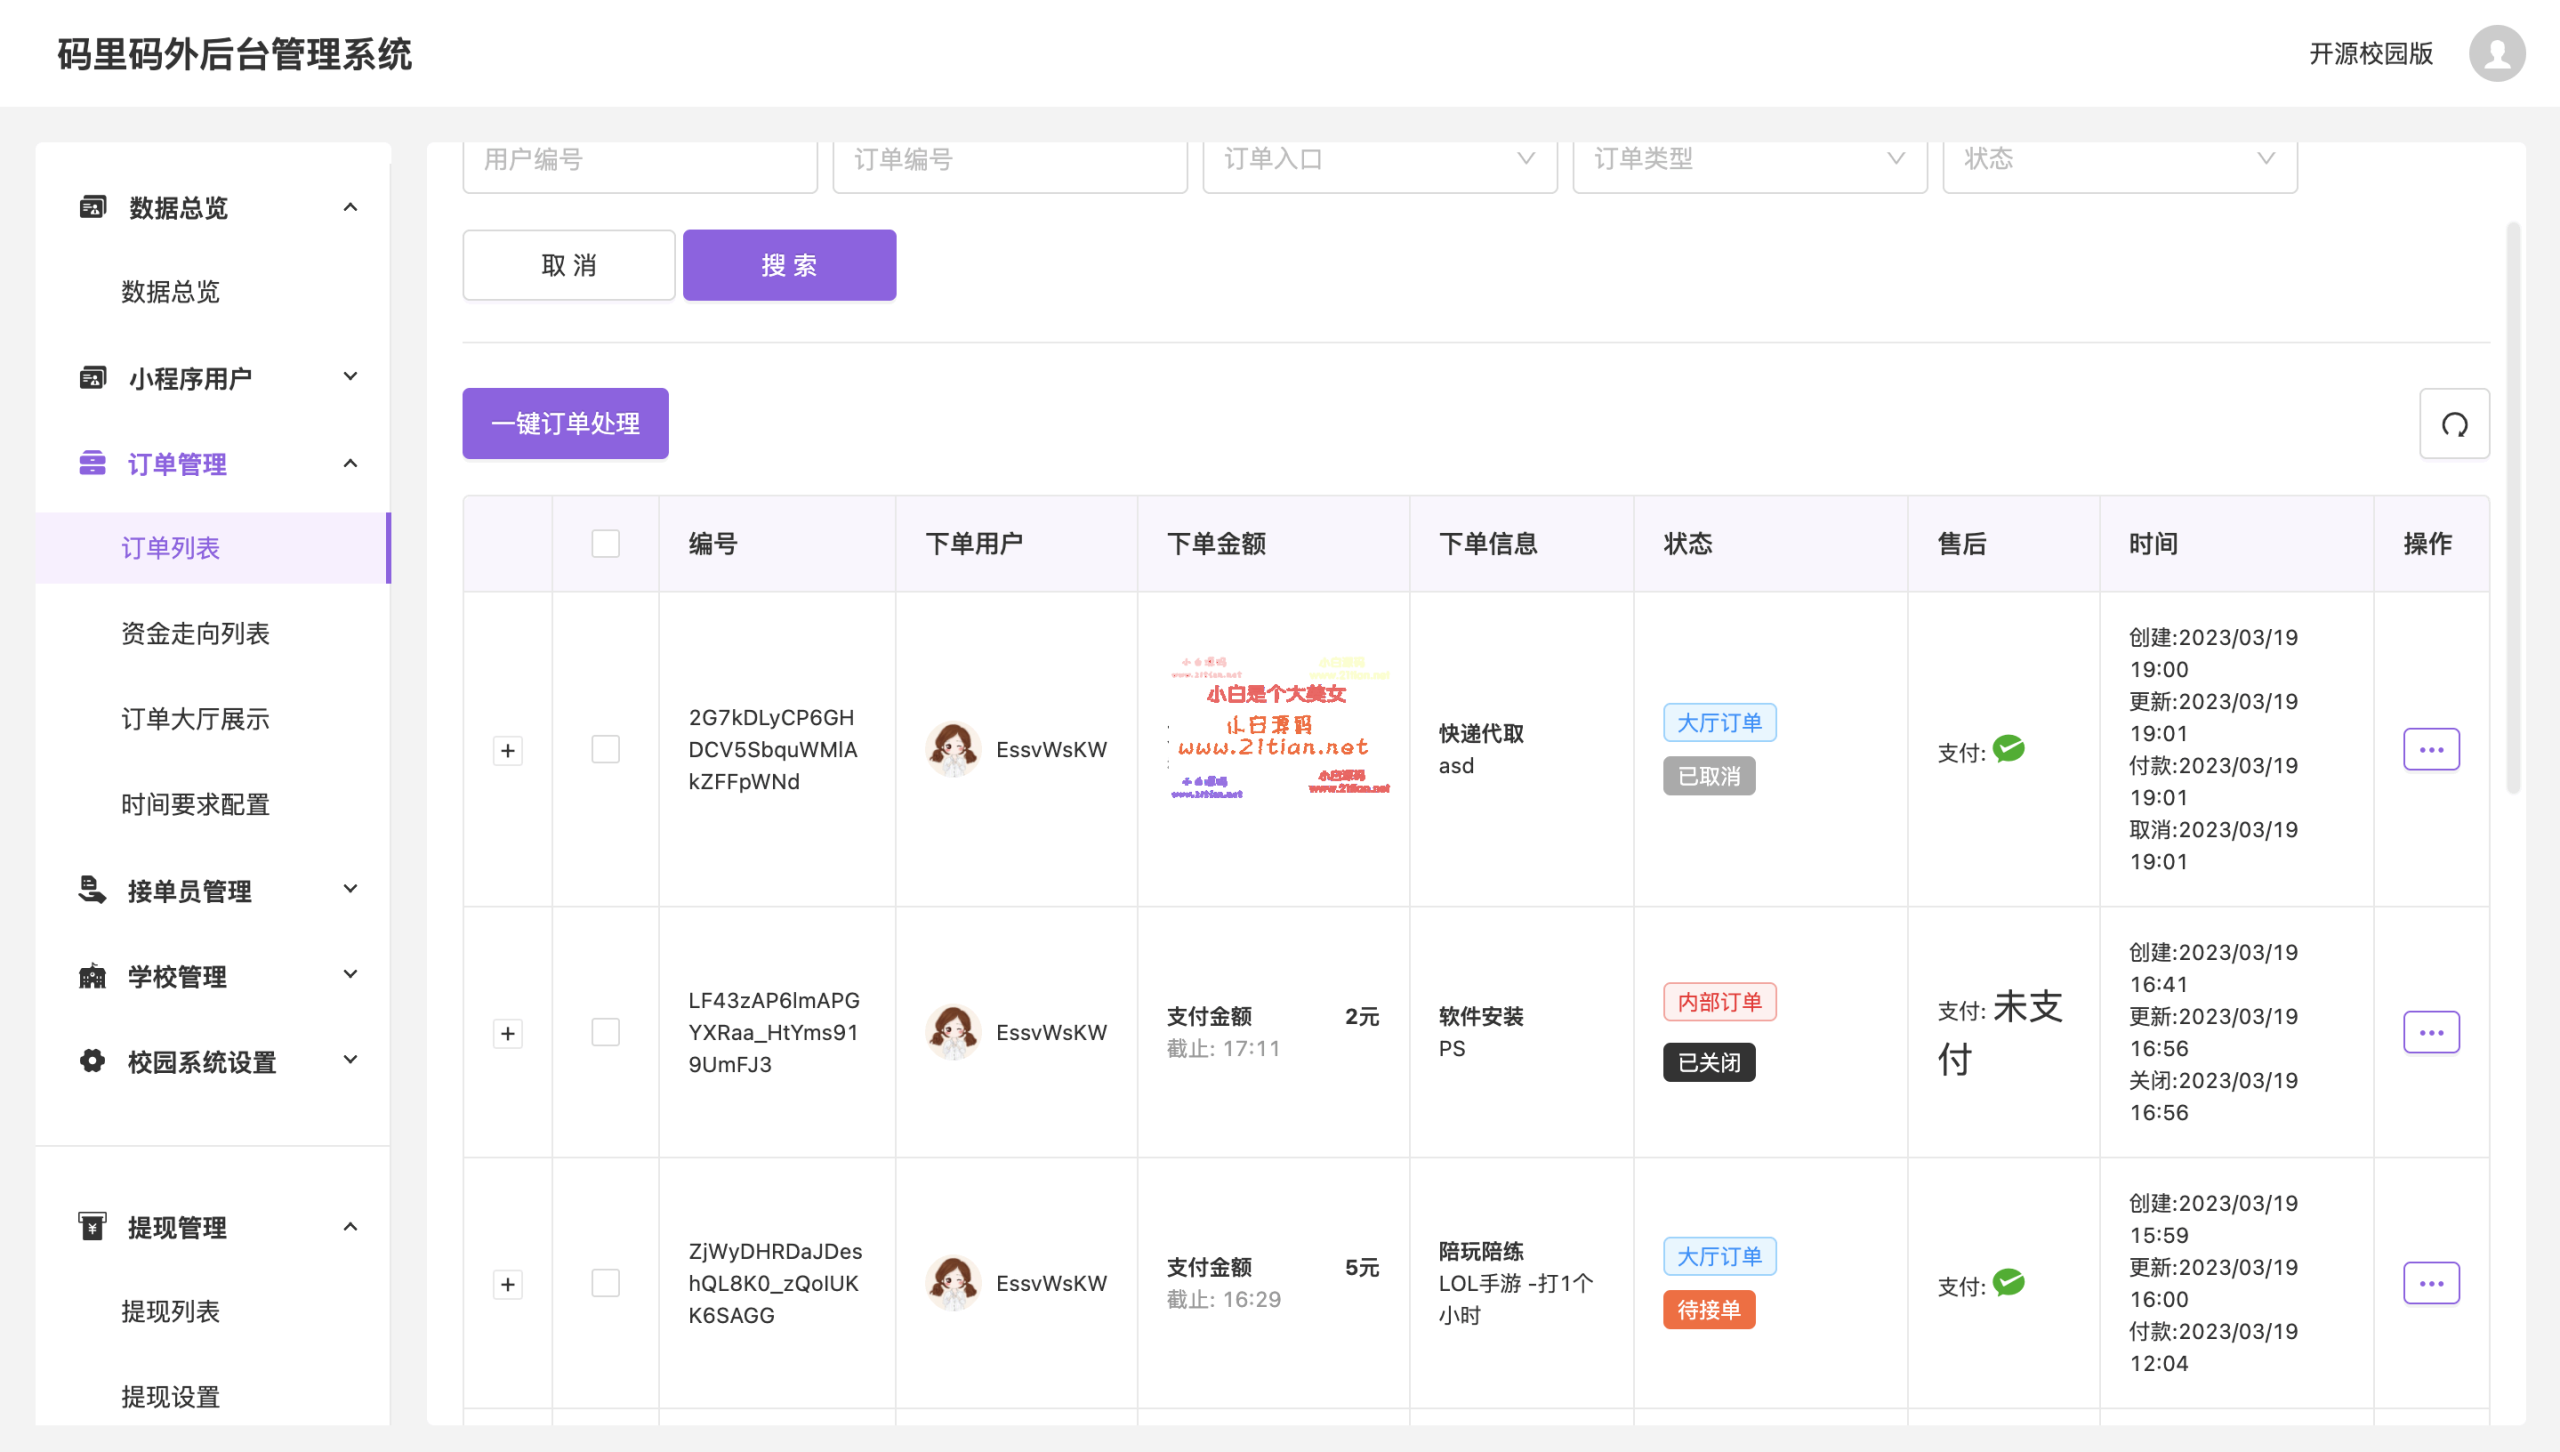Check the checkbox for order 2G7kDLyCP6GH
The image size is (2560, 1452).
(x=604, y=748)
